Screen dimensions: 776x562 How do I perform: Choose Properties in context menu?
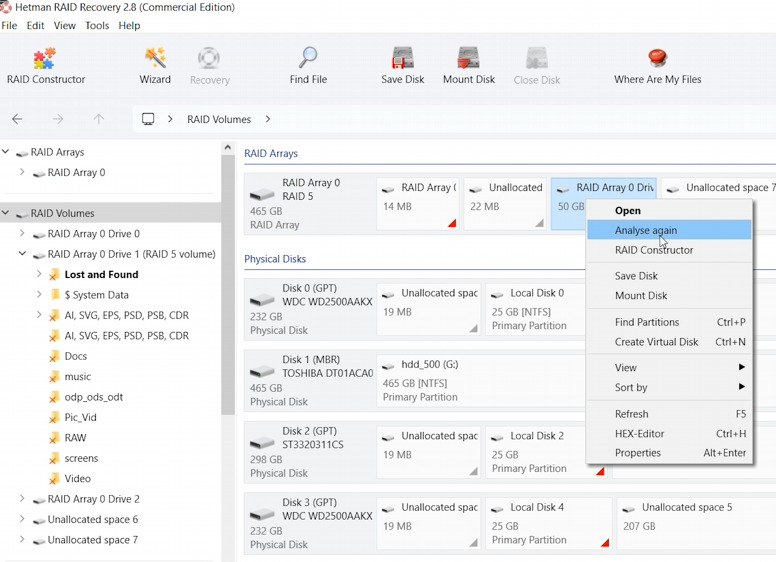(x=669, y=453)
